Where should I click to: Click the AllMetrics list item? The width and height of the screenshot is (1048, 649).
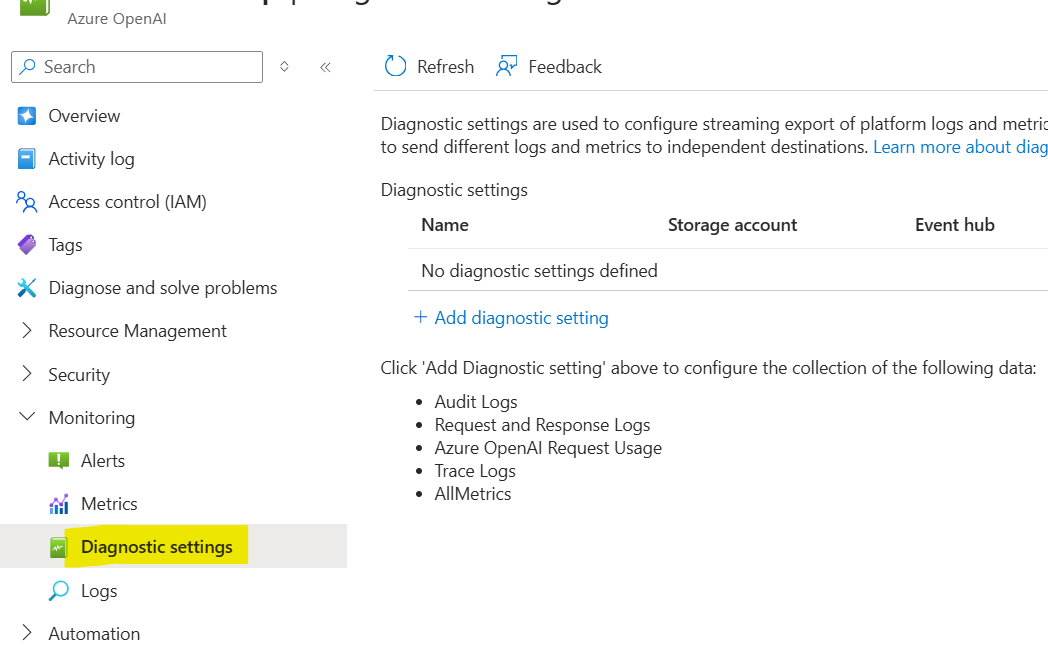pyautogui.click(x=473, y=494)
